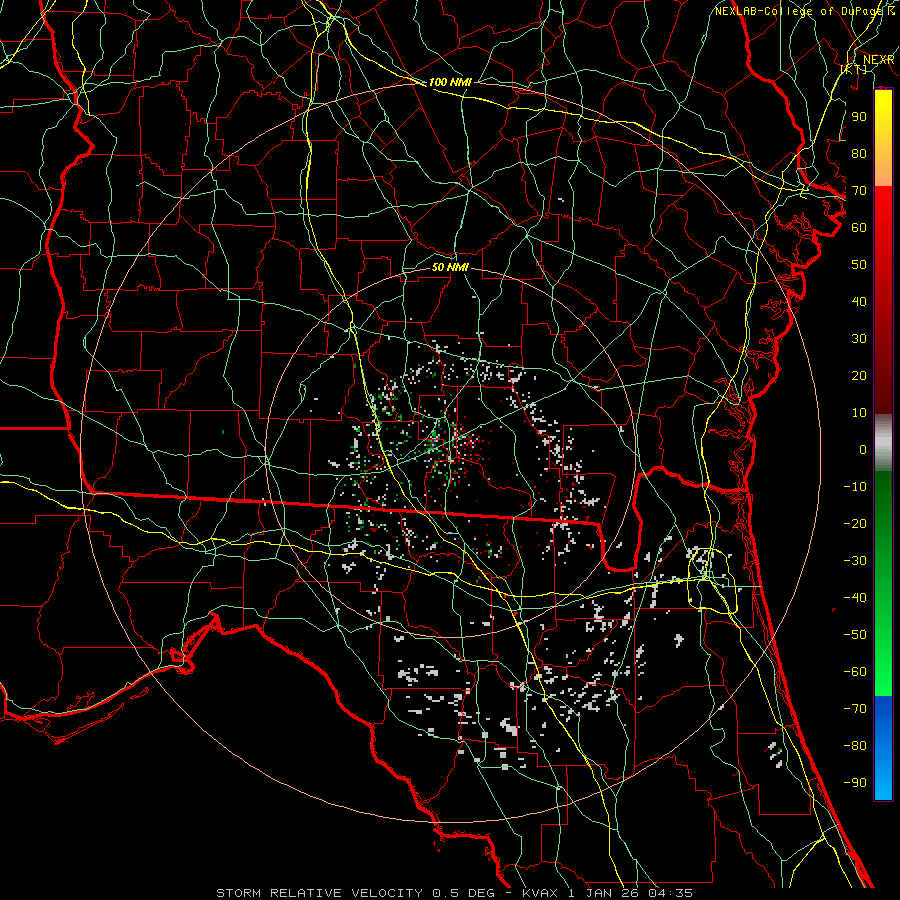Screen dimensions: 900x900
Task: Click the -90 value on the velocity scale
Action: coord(855,783)
